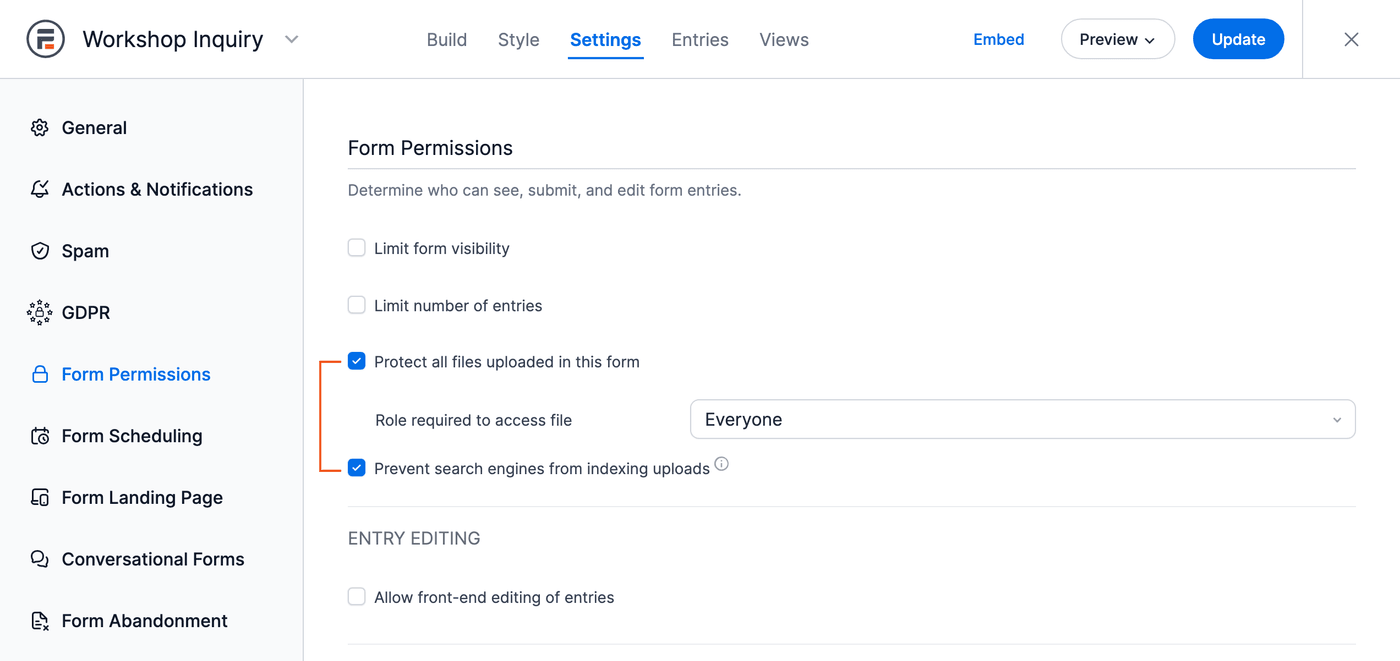Open the Preview dropdown button
Screen dimensions: 1400x661
tap(1117, 39)
